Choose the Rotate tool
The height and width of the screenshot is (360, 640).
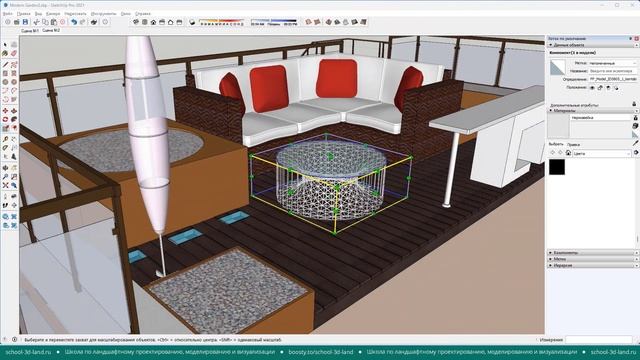pos(5,119)
